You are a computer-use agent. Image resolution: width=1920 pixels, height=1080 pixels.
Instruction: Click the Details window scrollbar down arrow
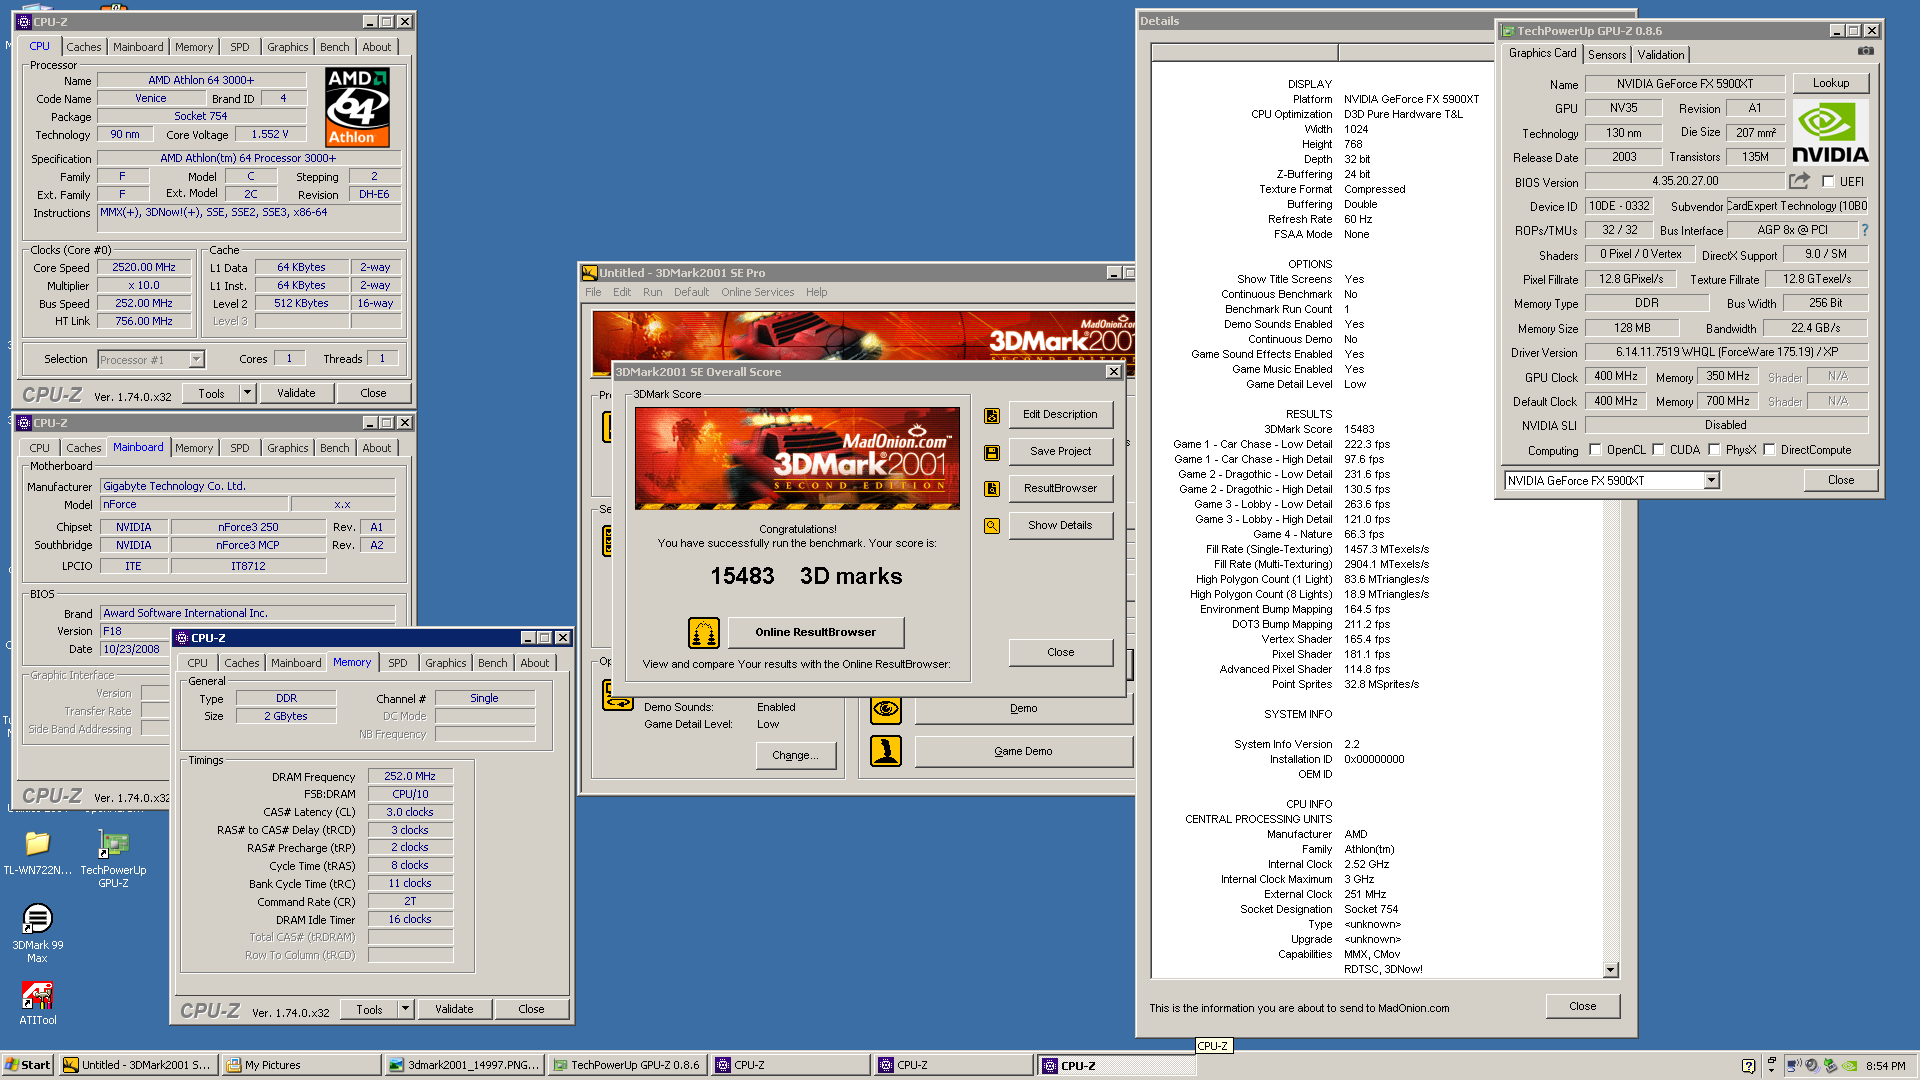coord(1610,970)
